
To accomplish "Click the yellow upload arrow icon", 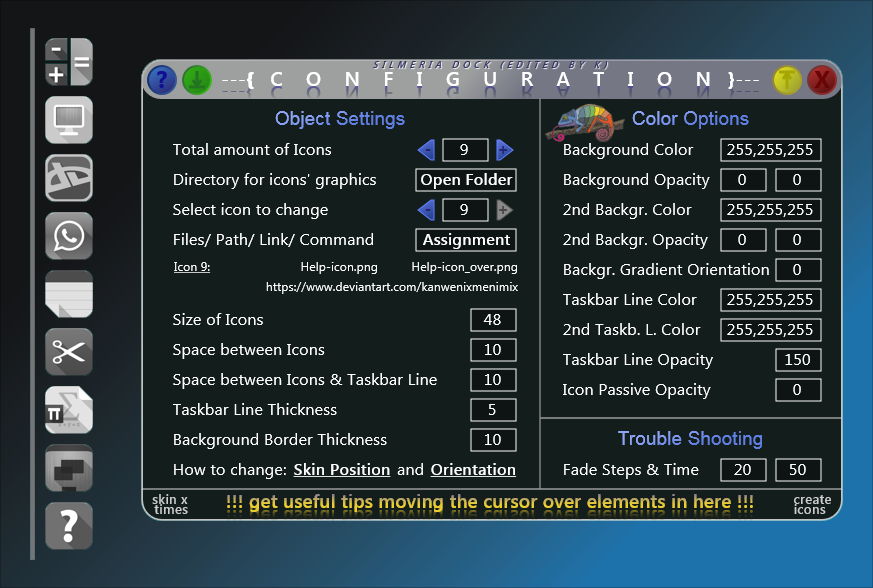I will 787,80.
